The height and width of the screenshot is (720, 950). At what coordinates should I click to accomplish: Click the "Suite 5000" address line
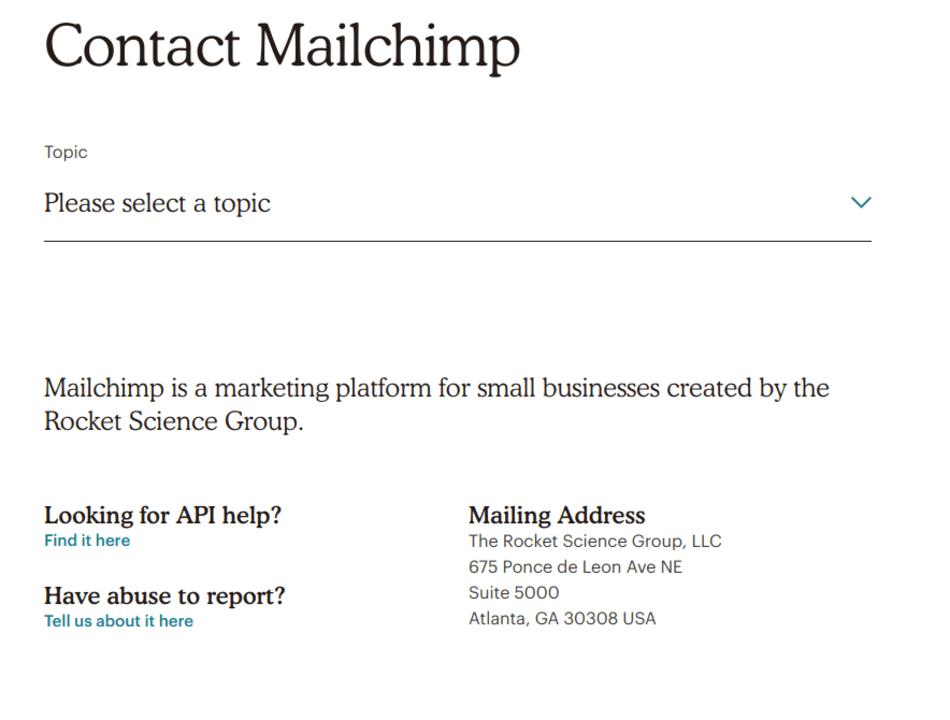[514, 593]
